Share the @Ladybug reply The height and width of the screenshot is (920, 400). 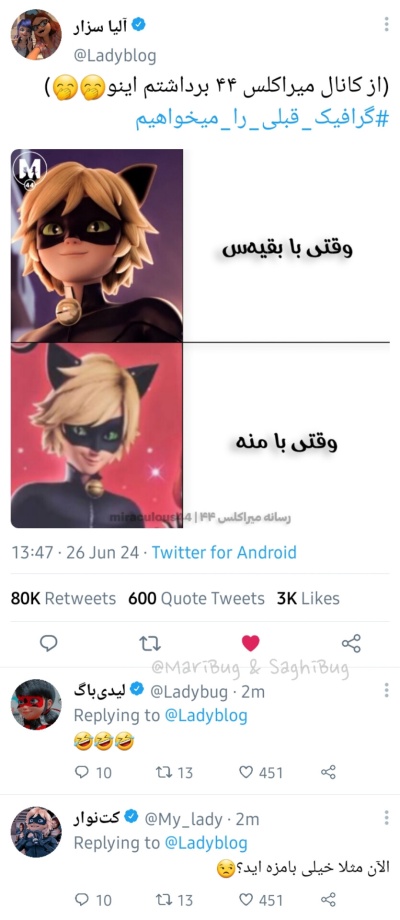coord(328,772)
